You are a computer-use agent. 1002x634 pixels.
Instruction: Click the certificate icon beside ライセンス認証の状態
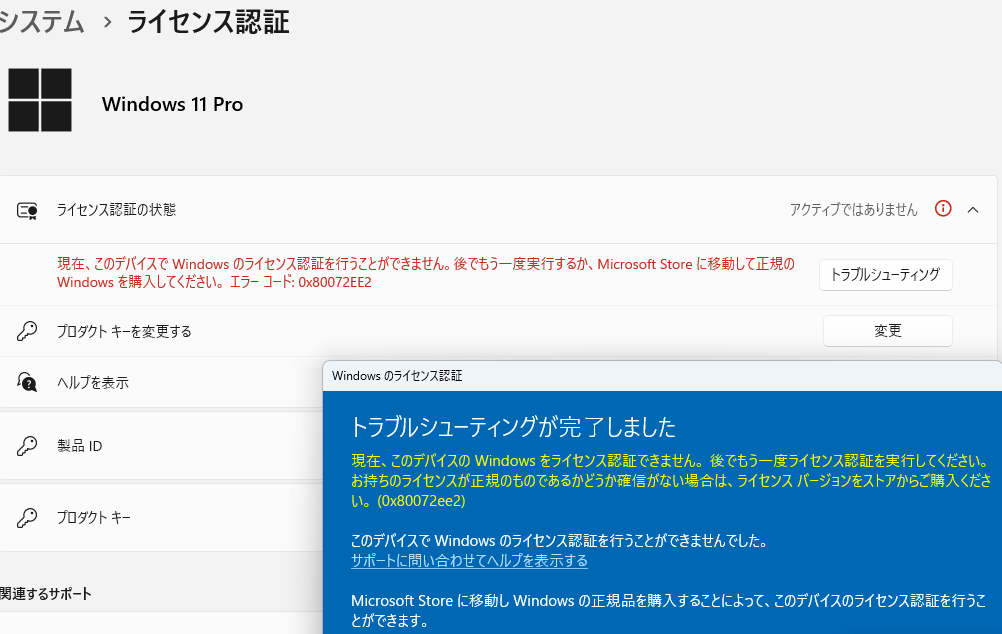[27, 208]
